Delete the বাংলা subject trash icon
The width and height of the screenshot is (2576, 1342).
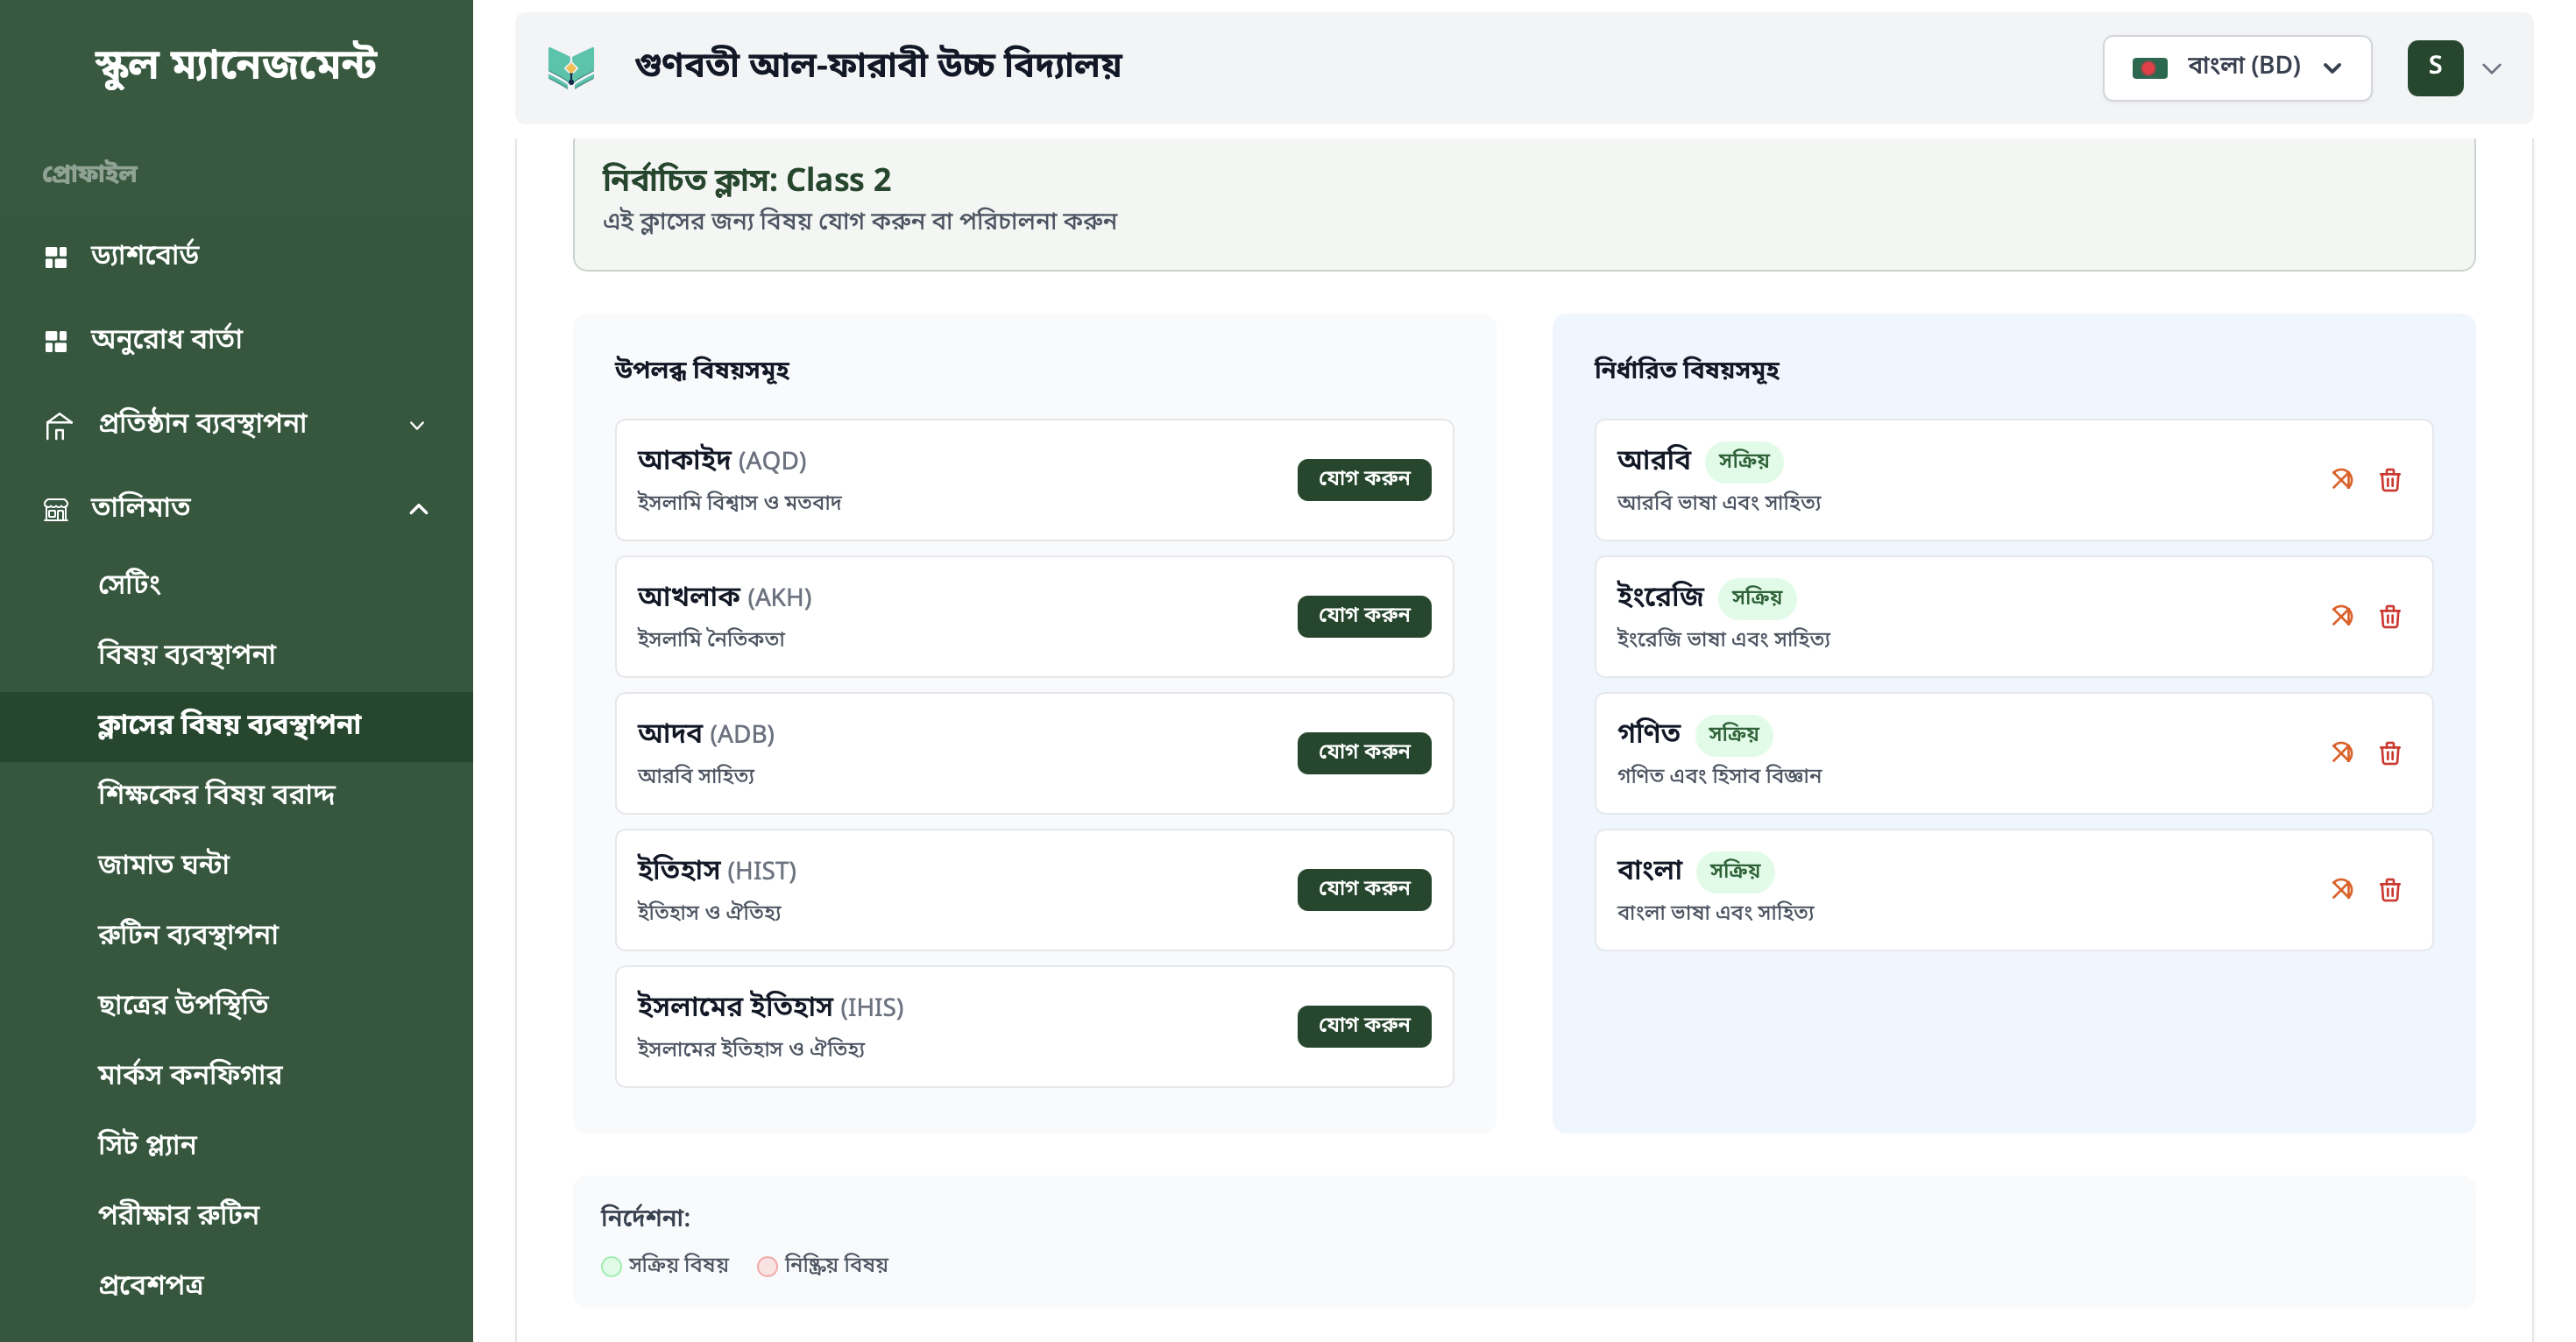2390,890
